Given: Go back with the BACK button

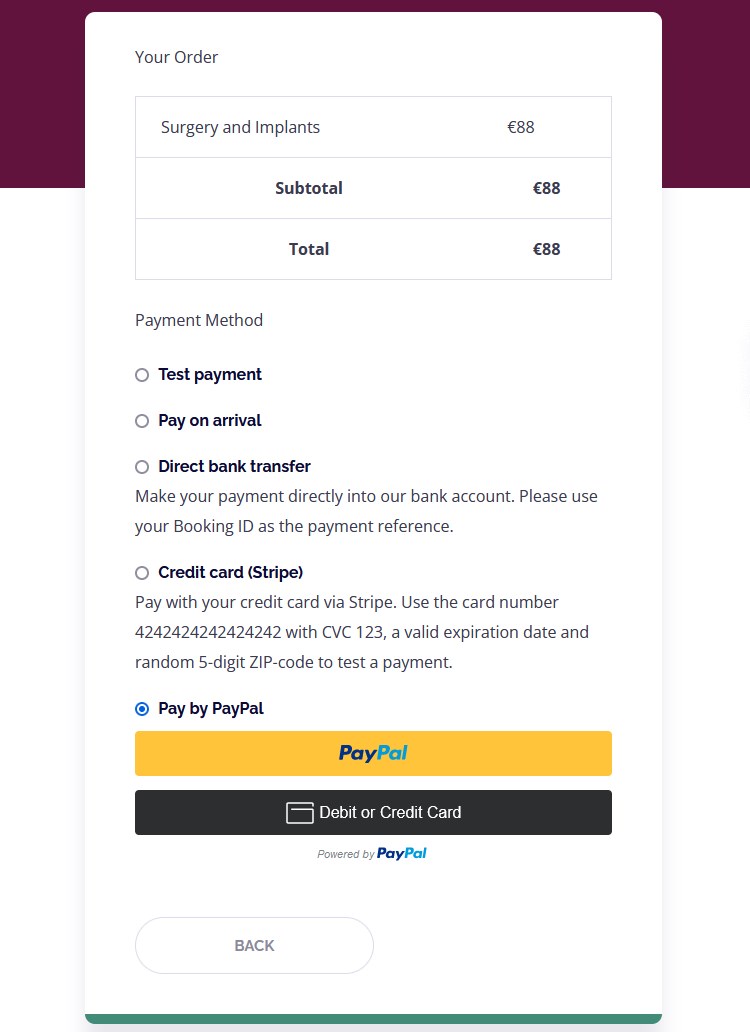Looking at the screenshot, I should [254, 945].
